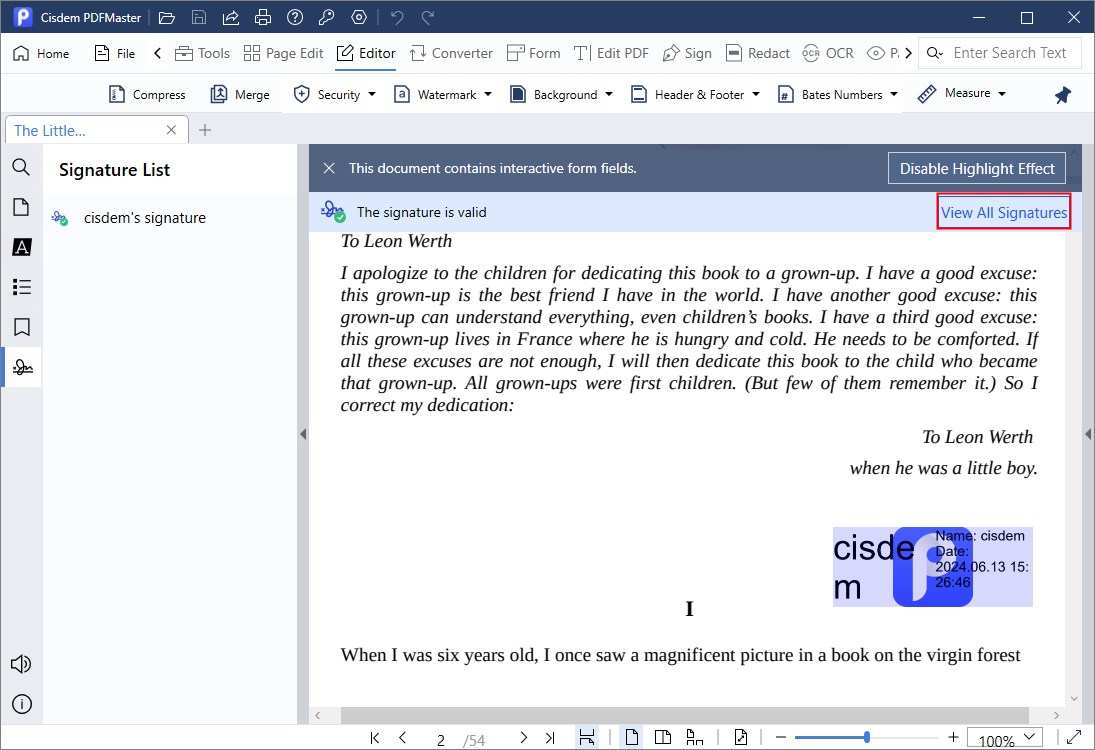The width and height of the screenshot is (1095, 750).
Task: Collapse the left panel with arrow handle
Action: pos(303,434)
